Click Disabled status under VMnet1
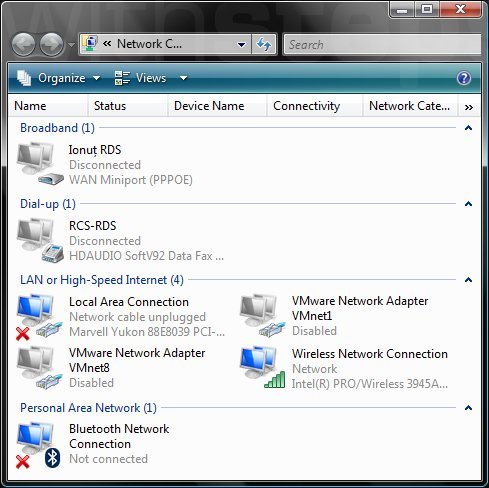 tap(314, 331)
